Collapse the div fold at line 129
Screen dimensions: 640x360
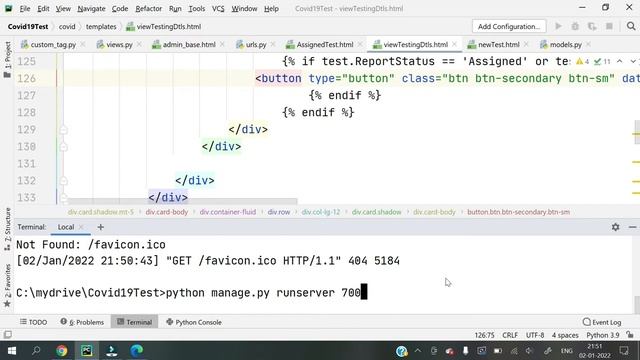pyautogui.click(x=63, y=130)
